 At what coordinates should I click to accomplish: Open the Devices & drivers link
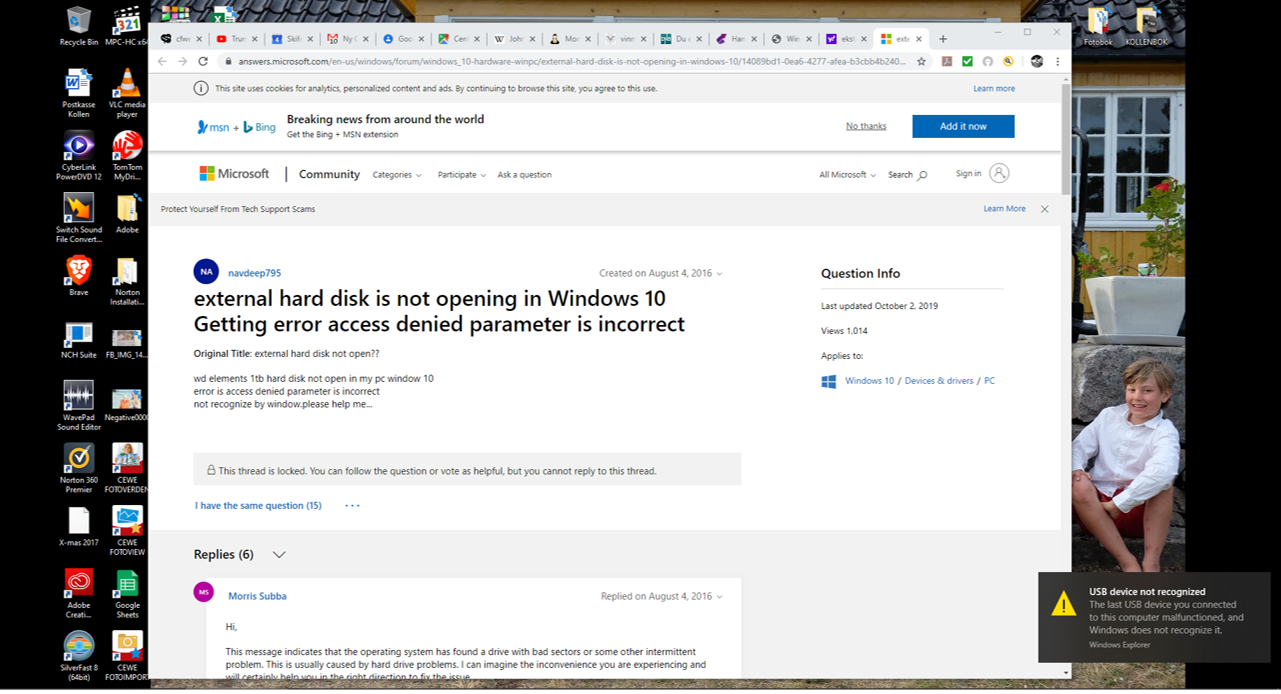(x=939, y=381)
